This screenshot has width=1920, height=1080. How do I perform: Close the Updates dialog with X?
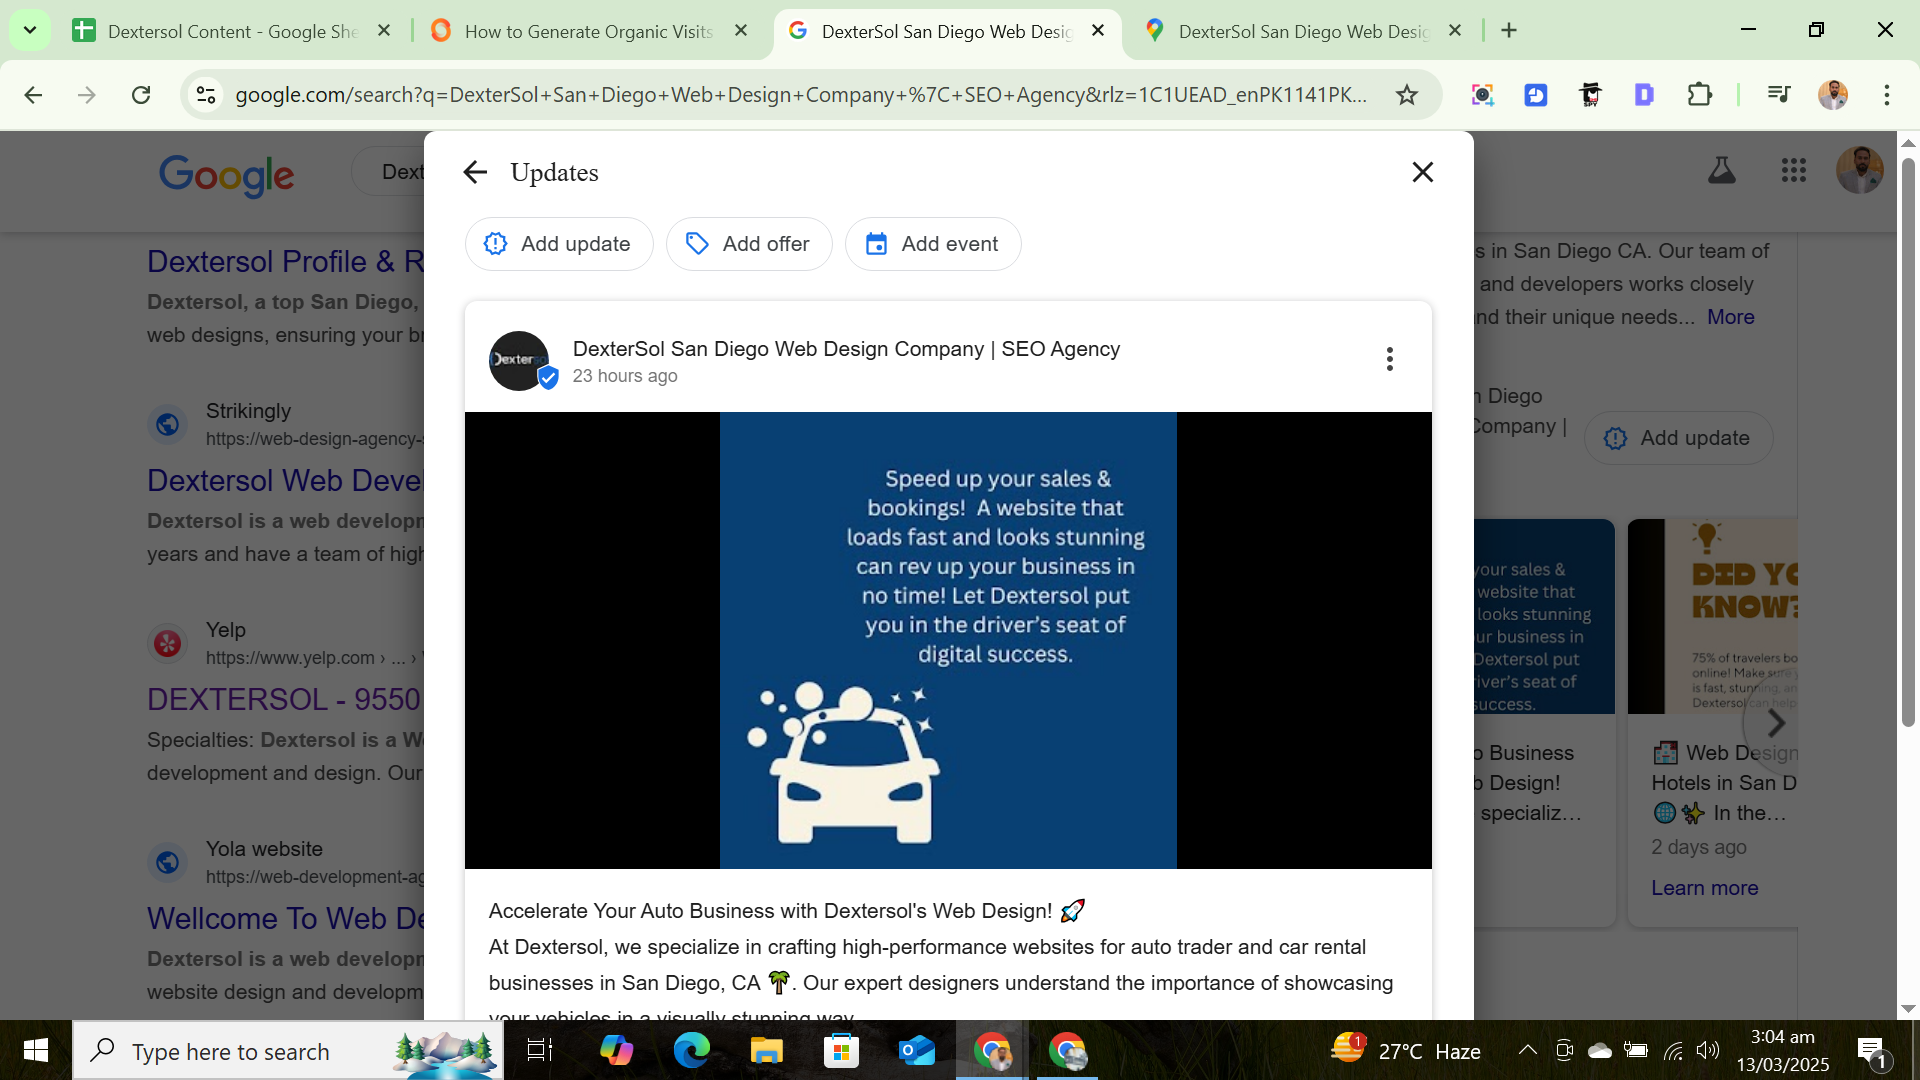coord(1422,172)
